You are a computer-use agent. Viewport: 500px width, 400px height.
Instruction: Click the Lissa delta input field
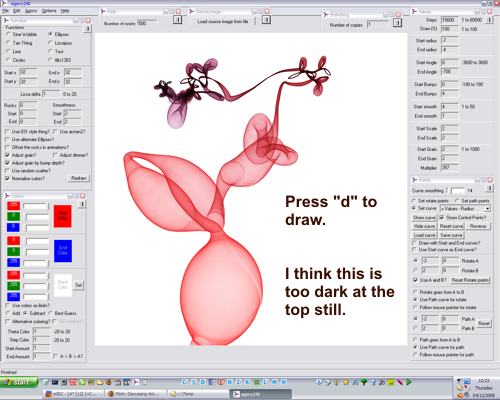pos(51,94)
